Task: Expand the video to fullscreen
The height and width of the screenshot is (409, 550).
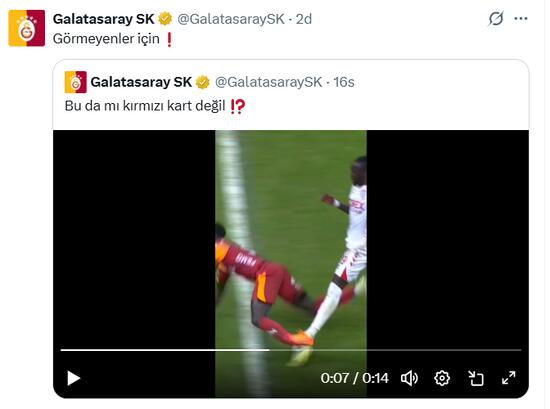Action: tap(509, 378)
